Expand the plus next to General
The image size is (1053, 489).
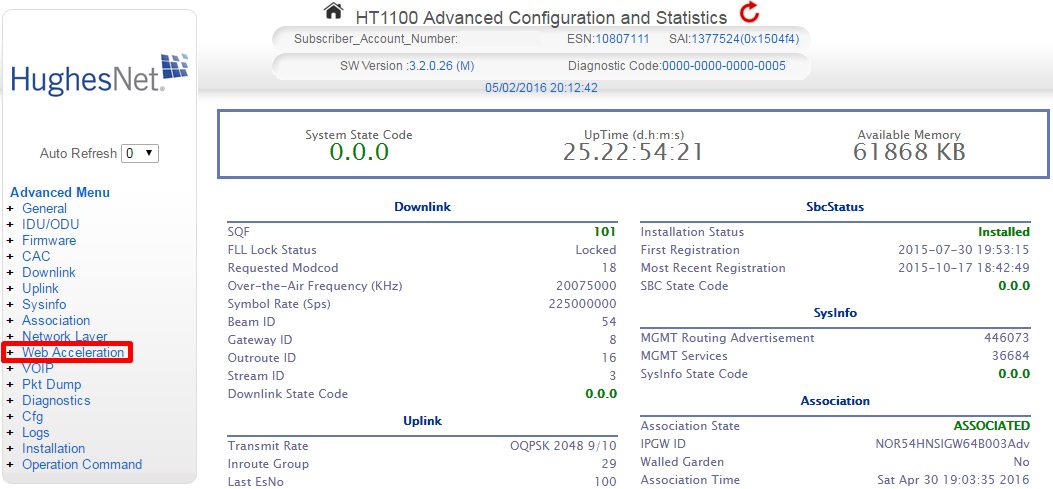[x=10, y=209]
